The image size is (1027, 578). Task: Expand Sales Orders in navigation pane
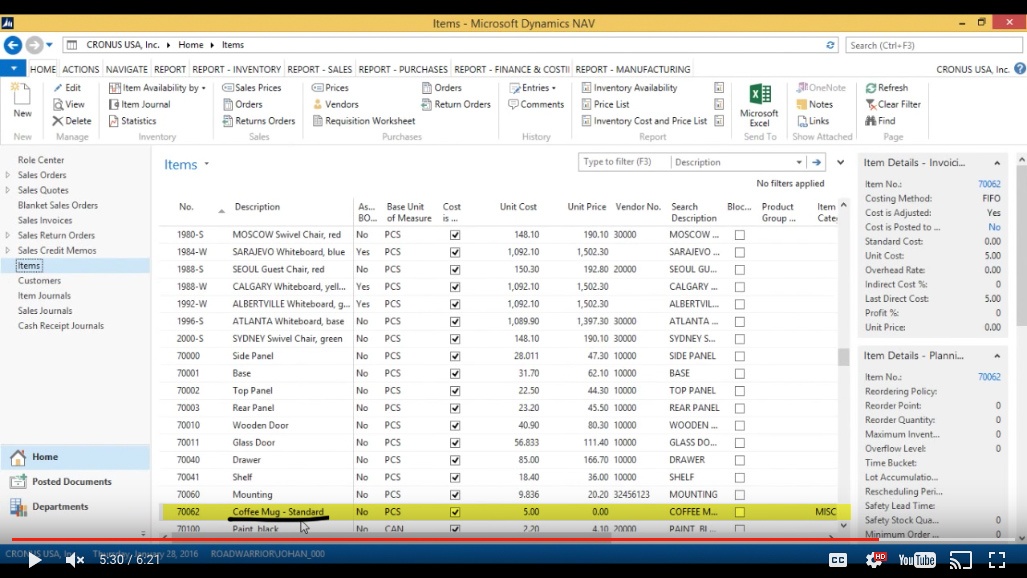tap(8, 175)
